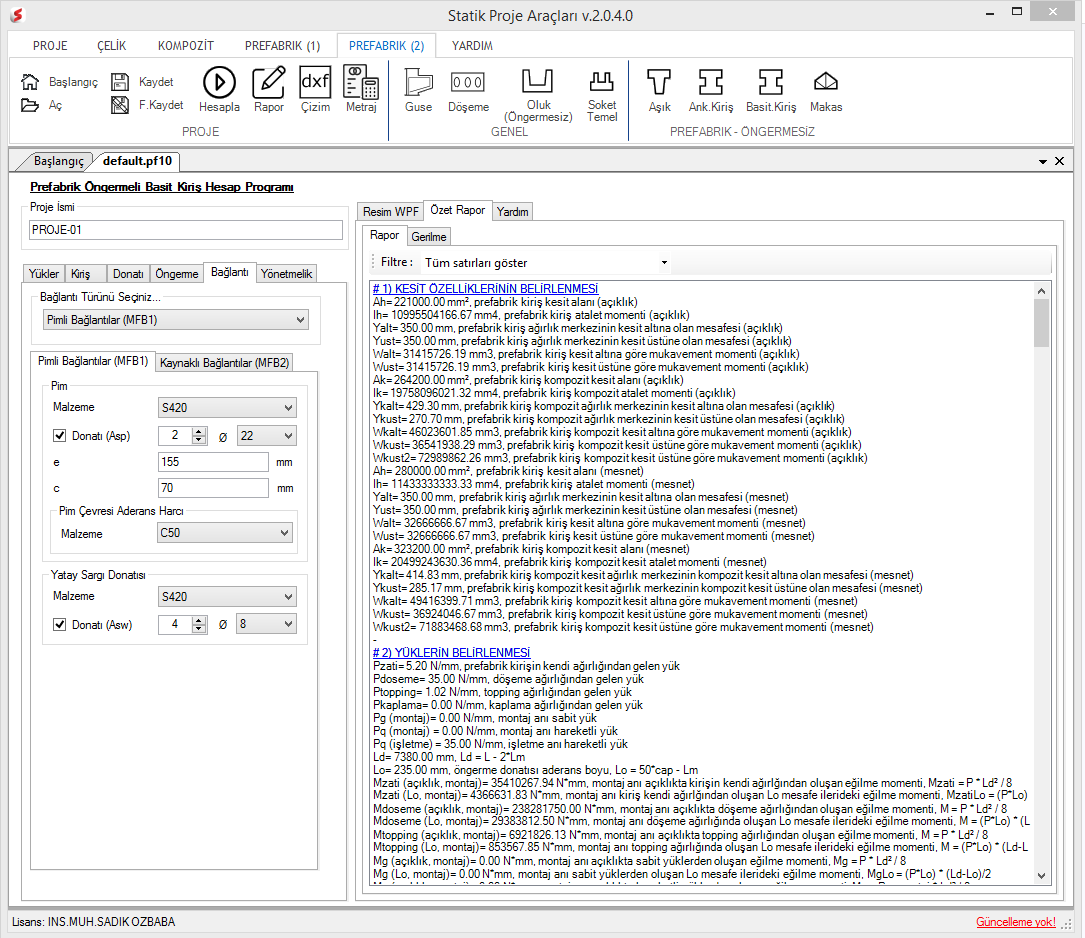
Task: Open the Rapor report tool
Action: (268, 82)
